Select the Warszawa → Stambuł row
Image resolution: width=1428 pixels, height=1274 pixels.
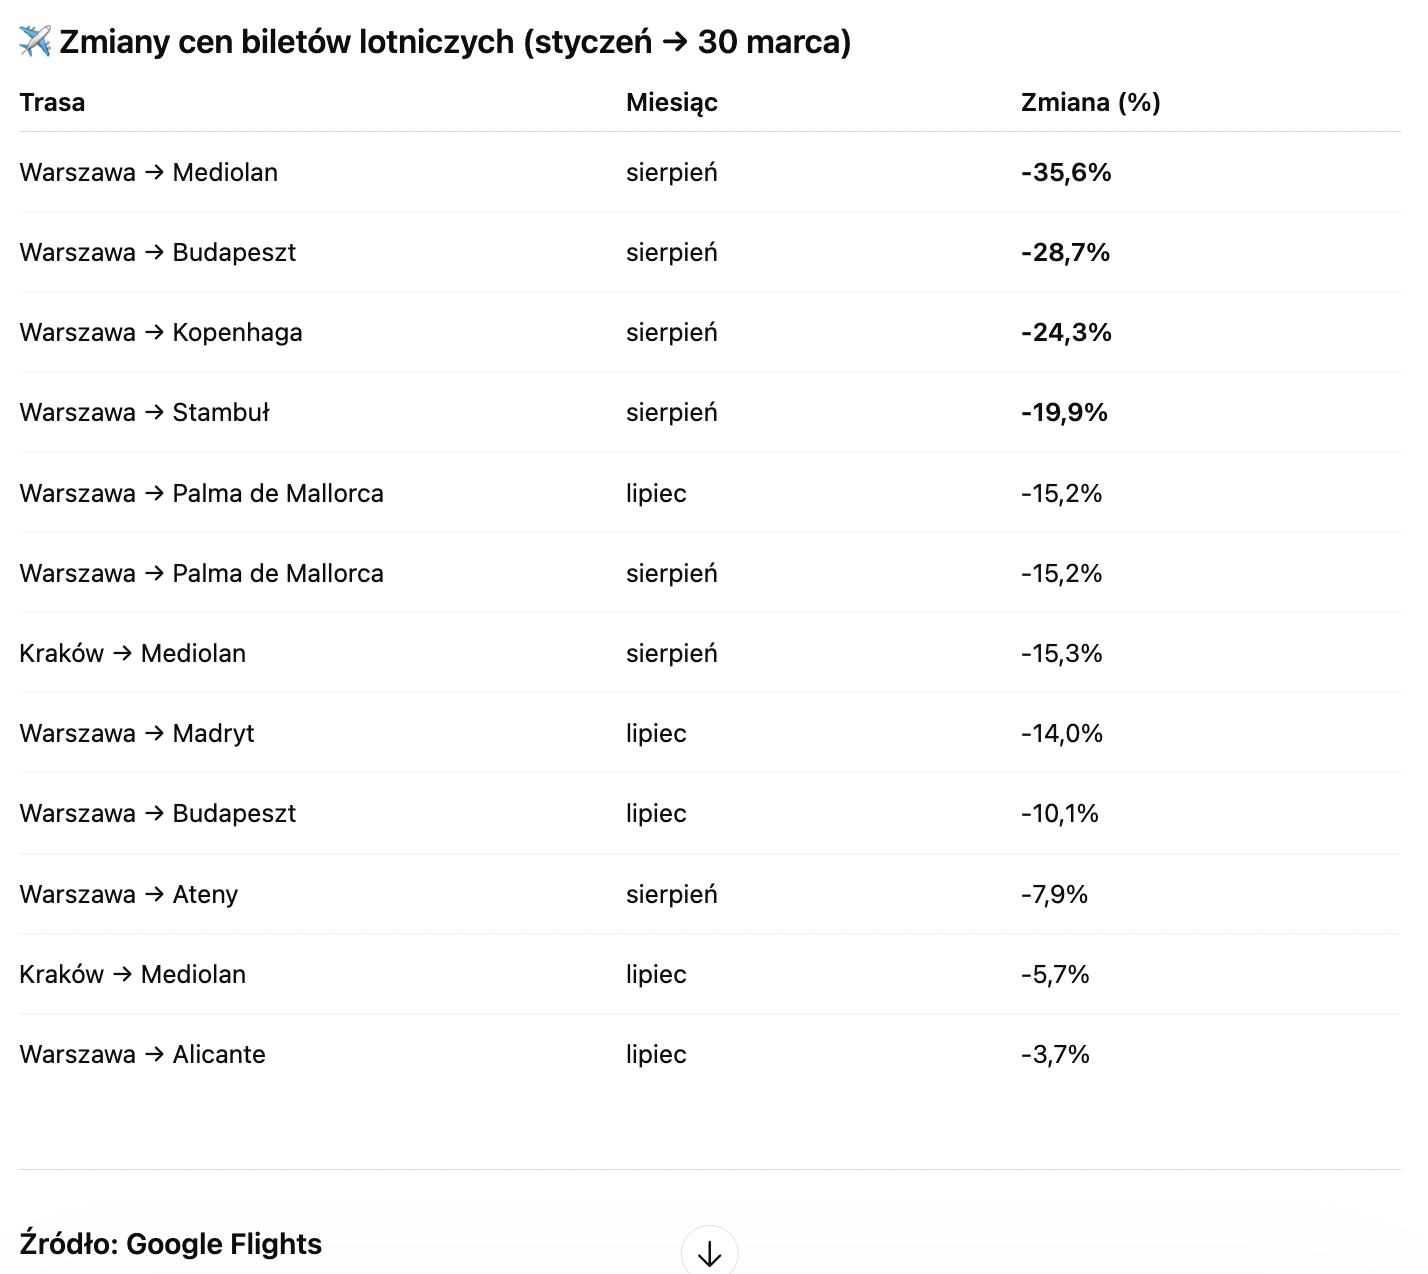(709, 412)
